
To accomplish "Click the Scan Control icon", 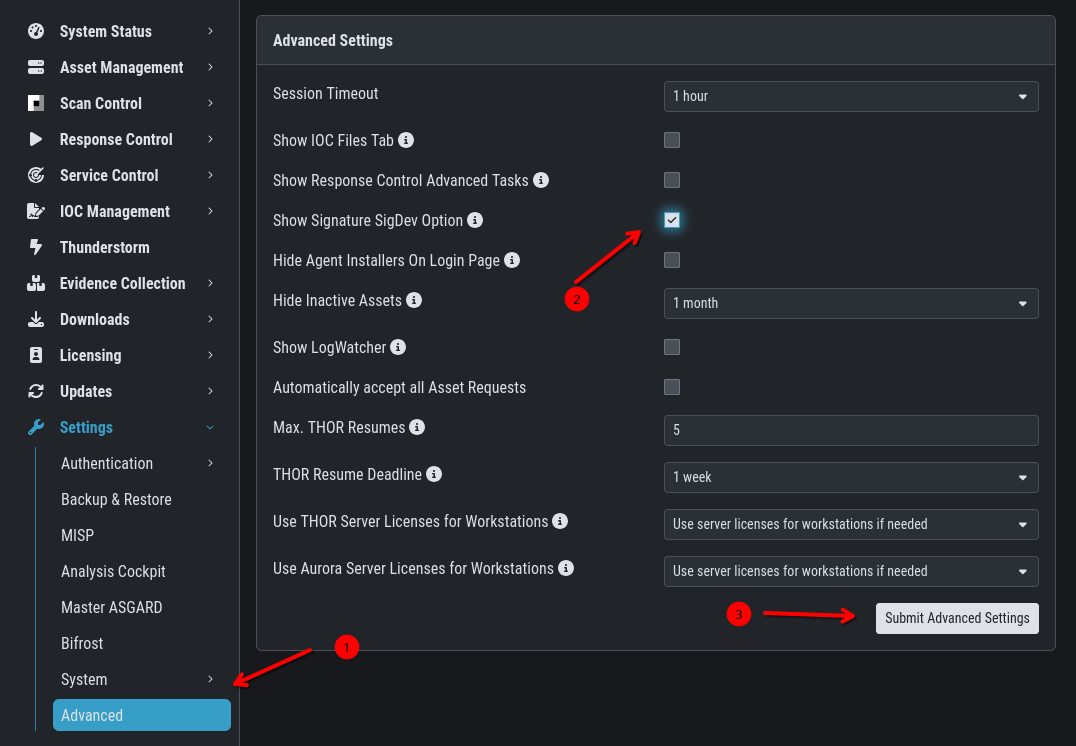I will tap(36, 103).
